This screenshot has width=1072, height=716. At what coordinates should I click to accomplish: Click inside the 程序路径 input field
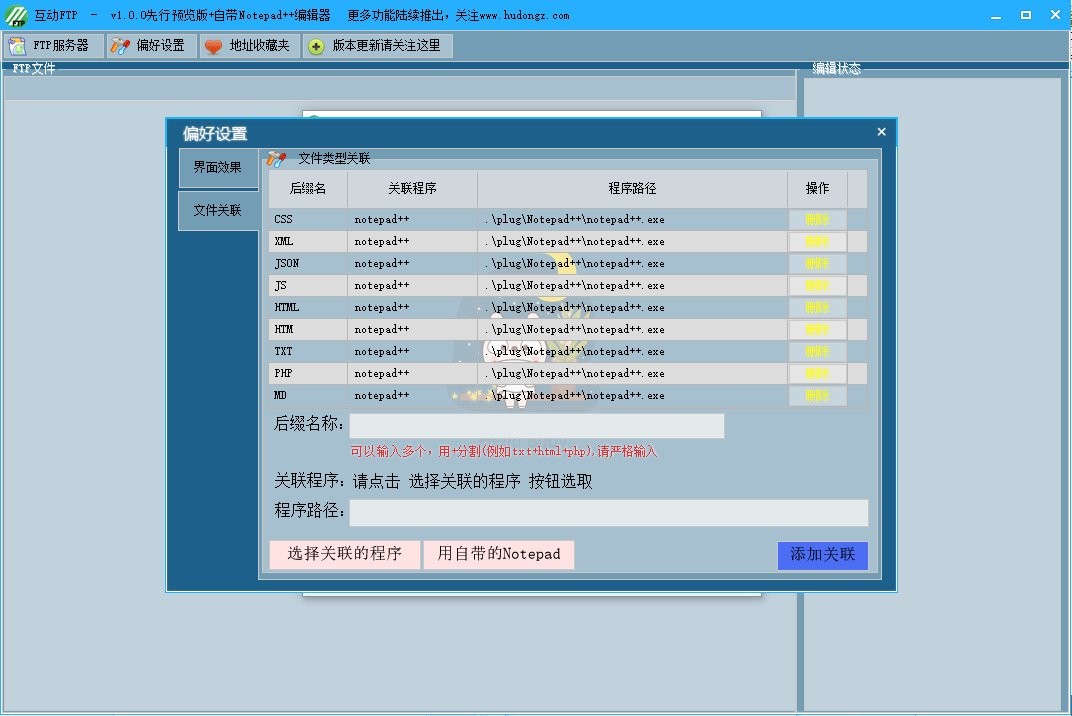[x=610, y=513]
